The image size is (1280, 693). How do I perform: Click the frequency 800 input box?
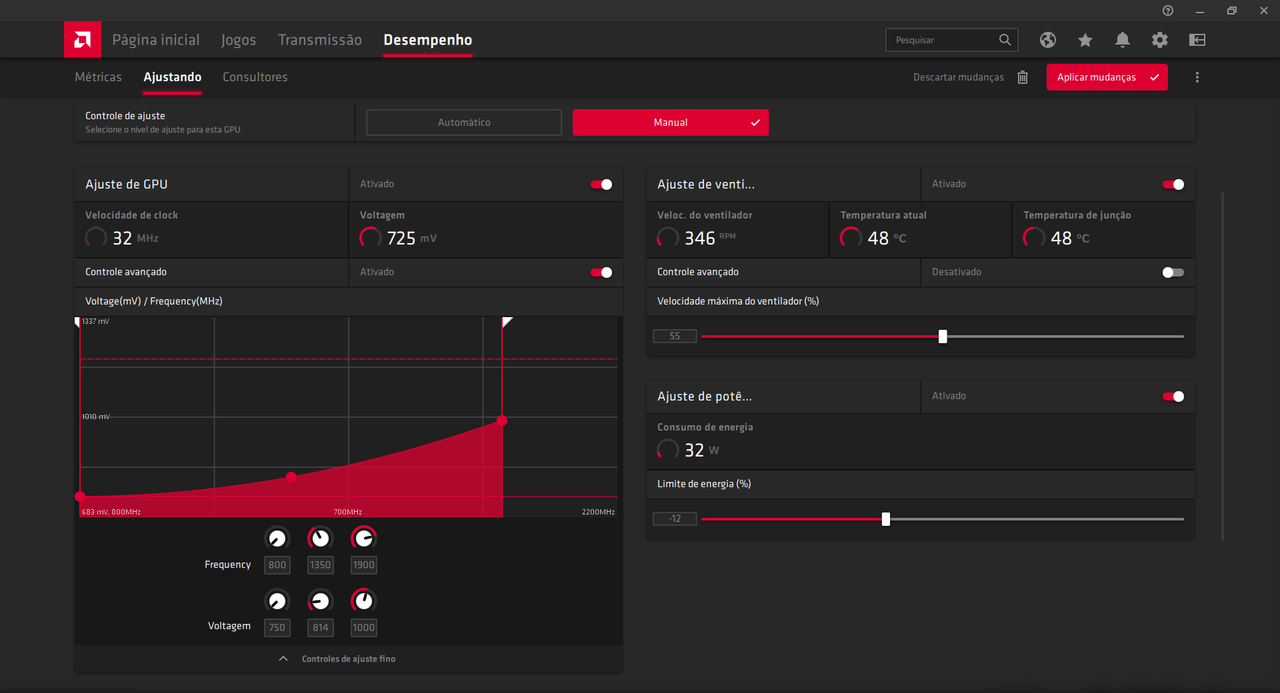[277, 565]
